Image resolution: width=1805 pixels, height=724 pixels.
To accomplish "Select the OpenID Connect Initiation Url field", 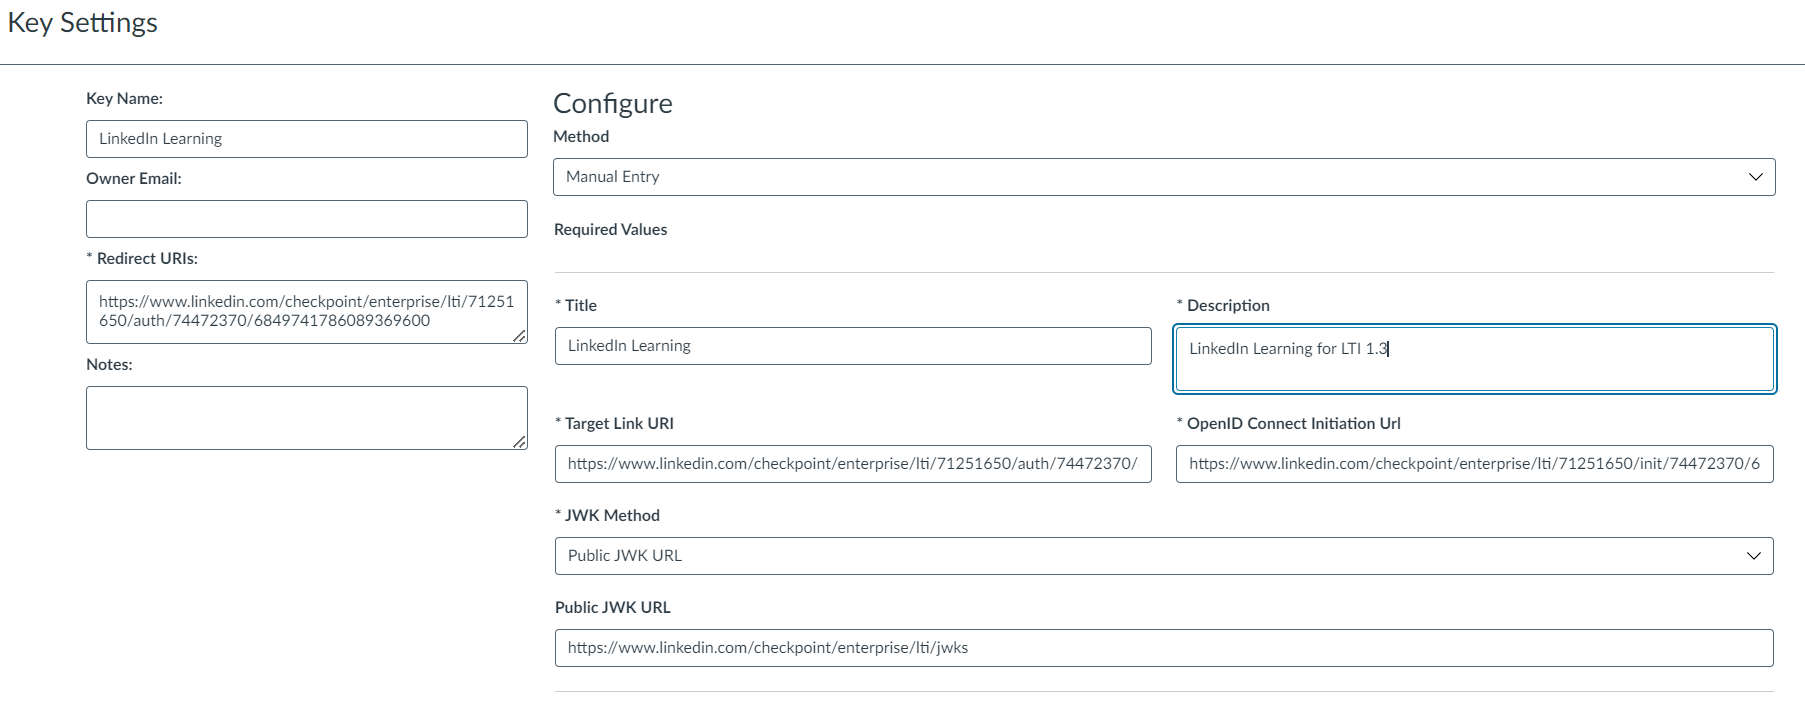I will coord(1475,464).
